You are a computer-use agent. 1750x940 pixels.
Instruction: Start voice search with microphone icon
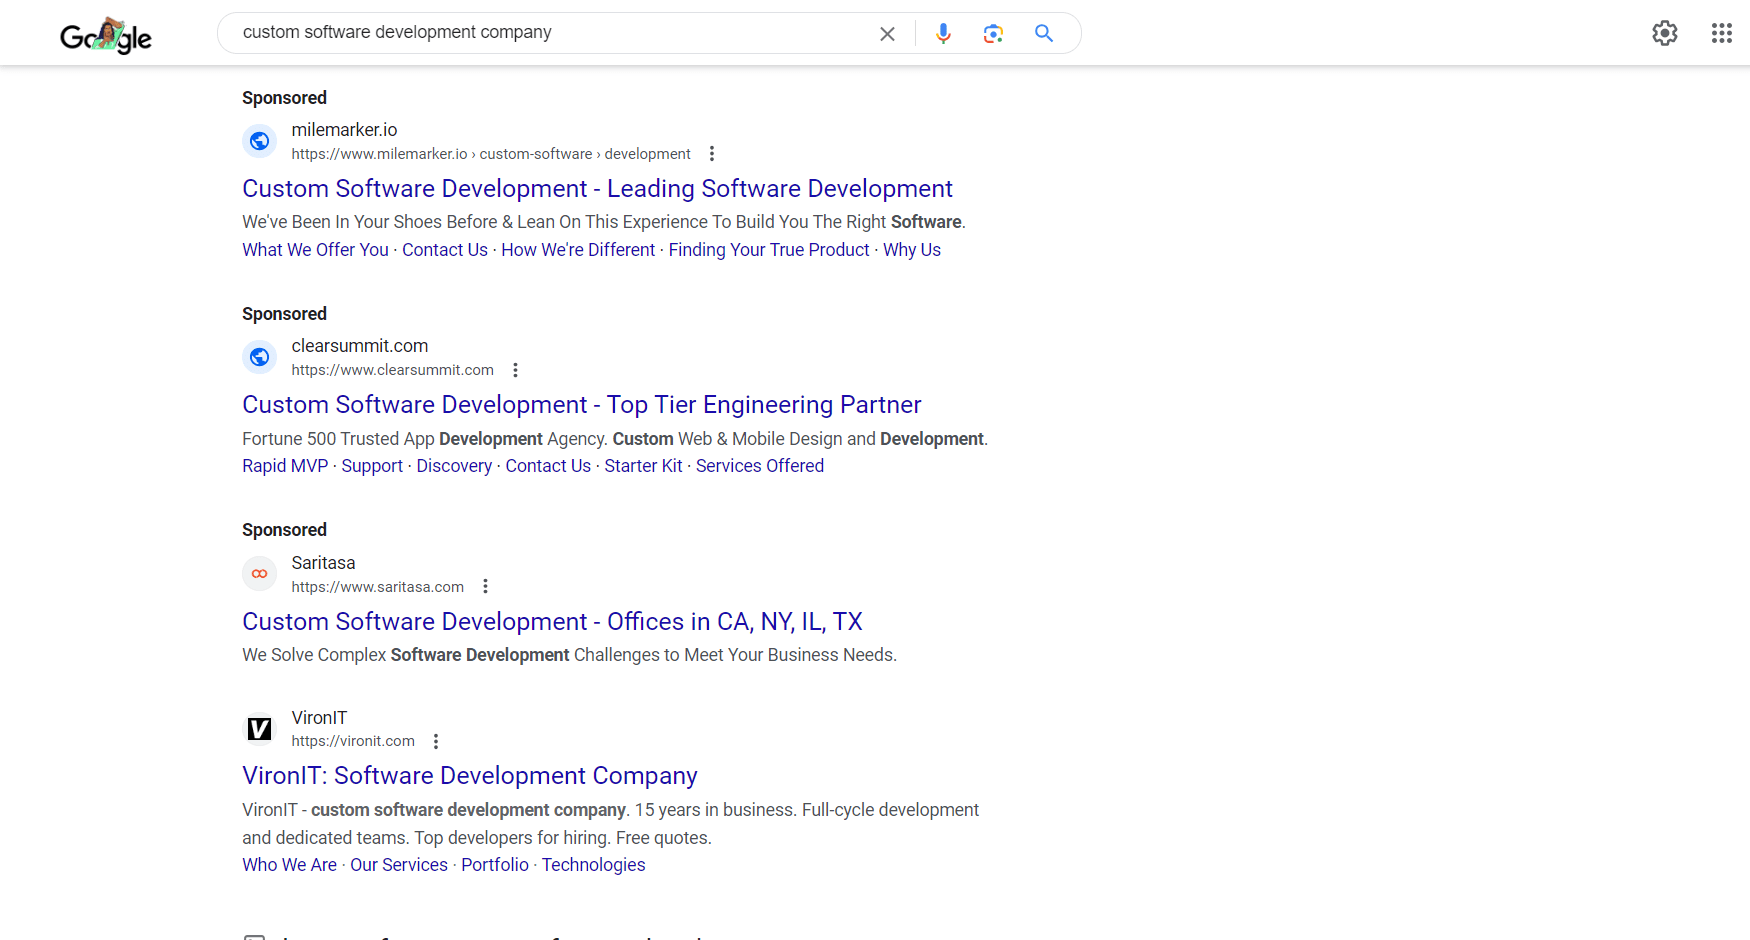tap(943, 33)
